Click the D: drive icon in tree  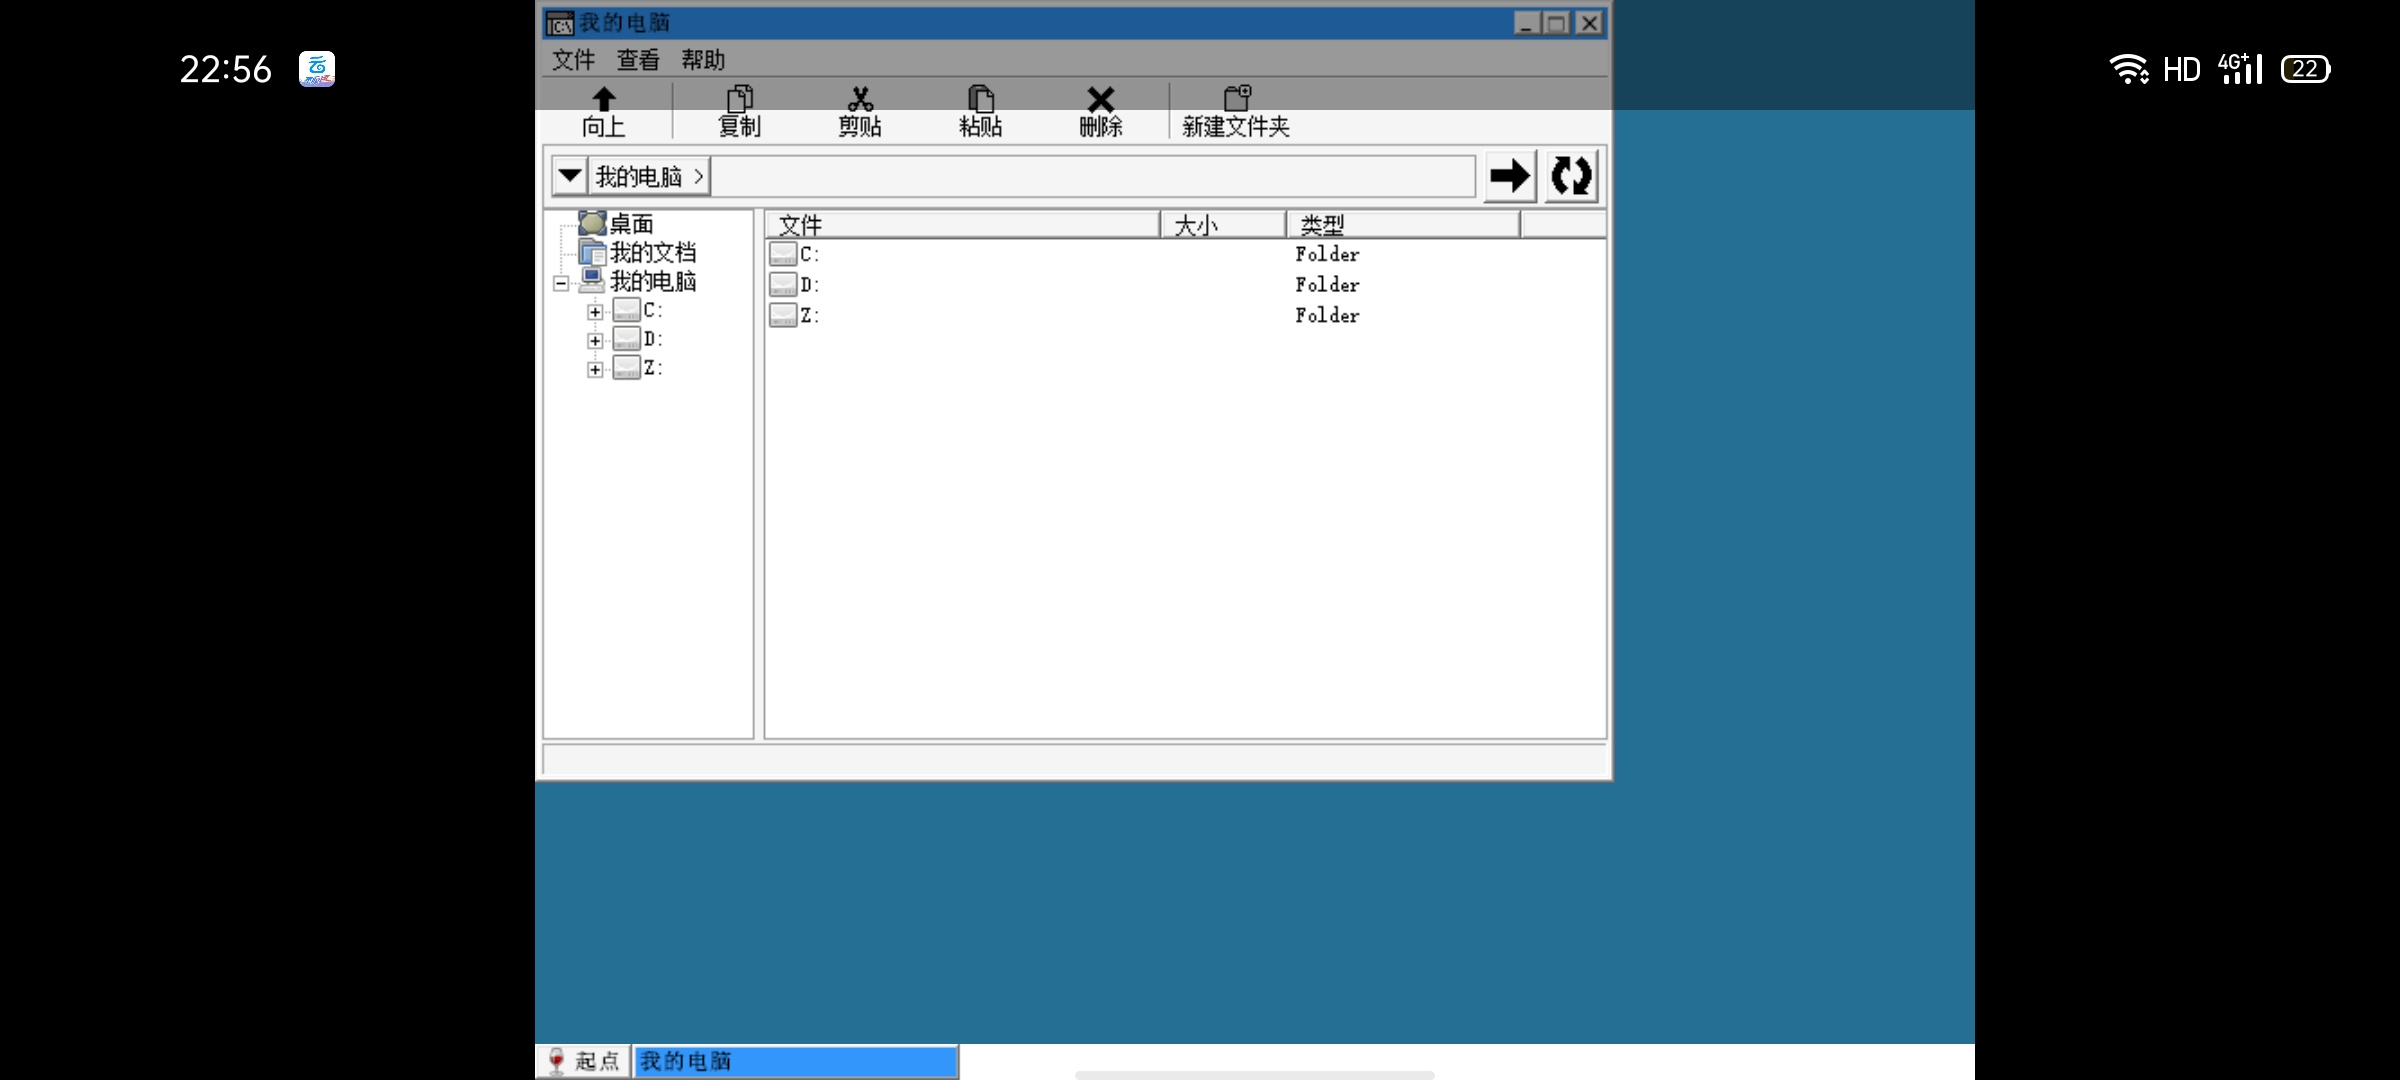627,339
